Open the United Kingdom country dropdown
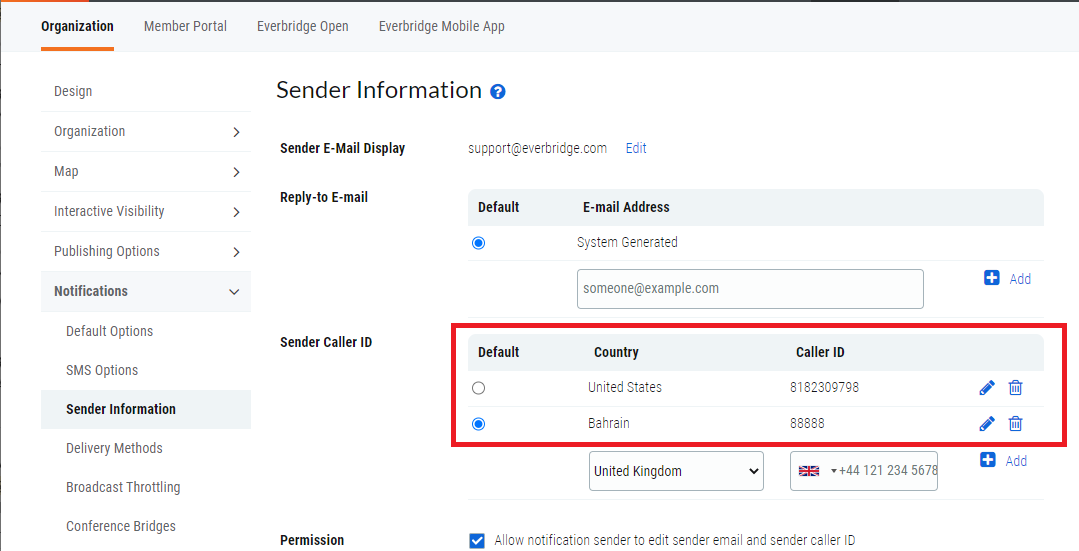The width and height of the screenshot is (1079, 551). point(676,471)
